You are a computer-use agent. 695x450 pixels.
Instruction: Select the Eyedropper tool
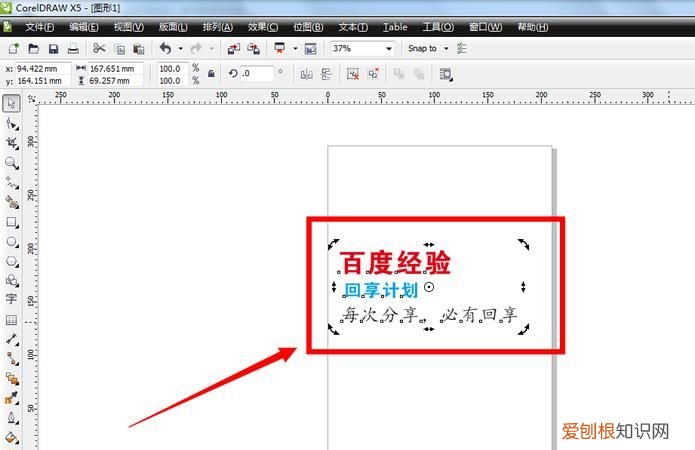pyautogui.click(x=12, y=398)
